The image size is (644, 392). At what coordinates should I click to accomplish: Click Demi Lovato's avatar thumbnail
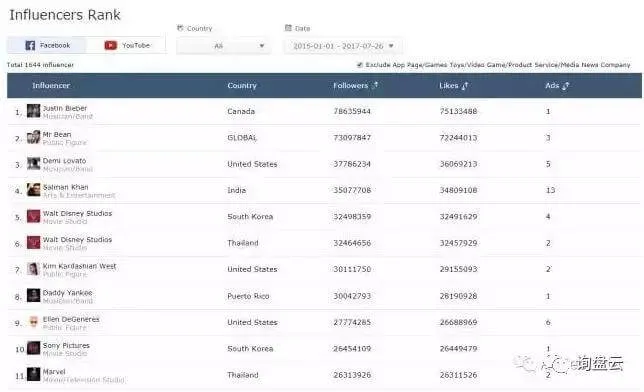(x=34, y=164)
